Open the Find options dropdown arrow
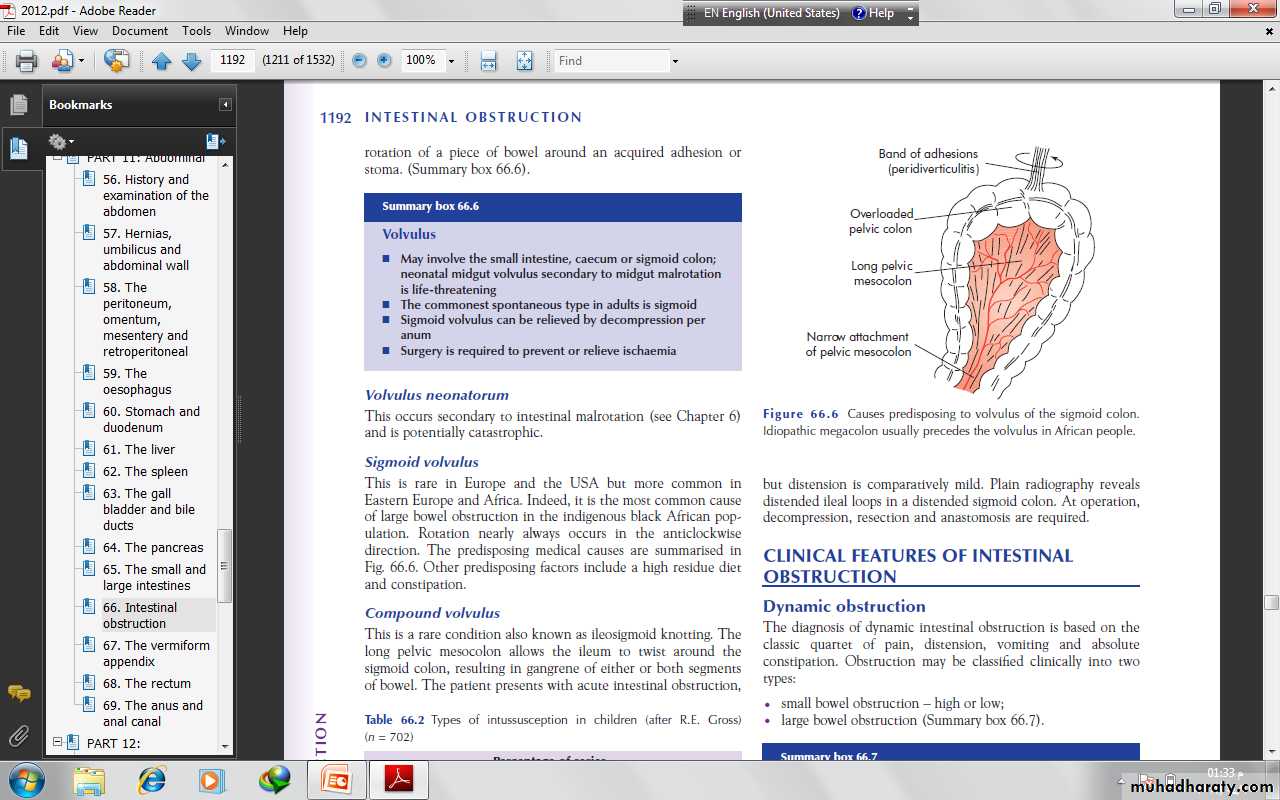This screenshot has height=800, width=1280. point(675,61)
